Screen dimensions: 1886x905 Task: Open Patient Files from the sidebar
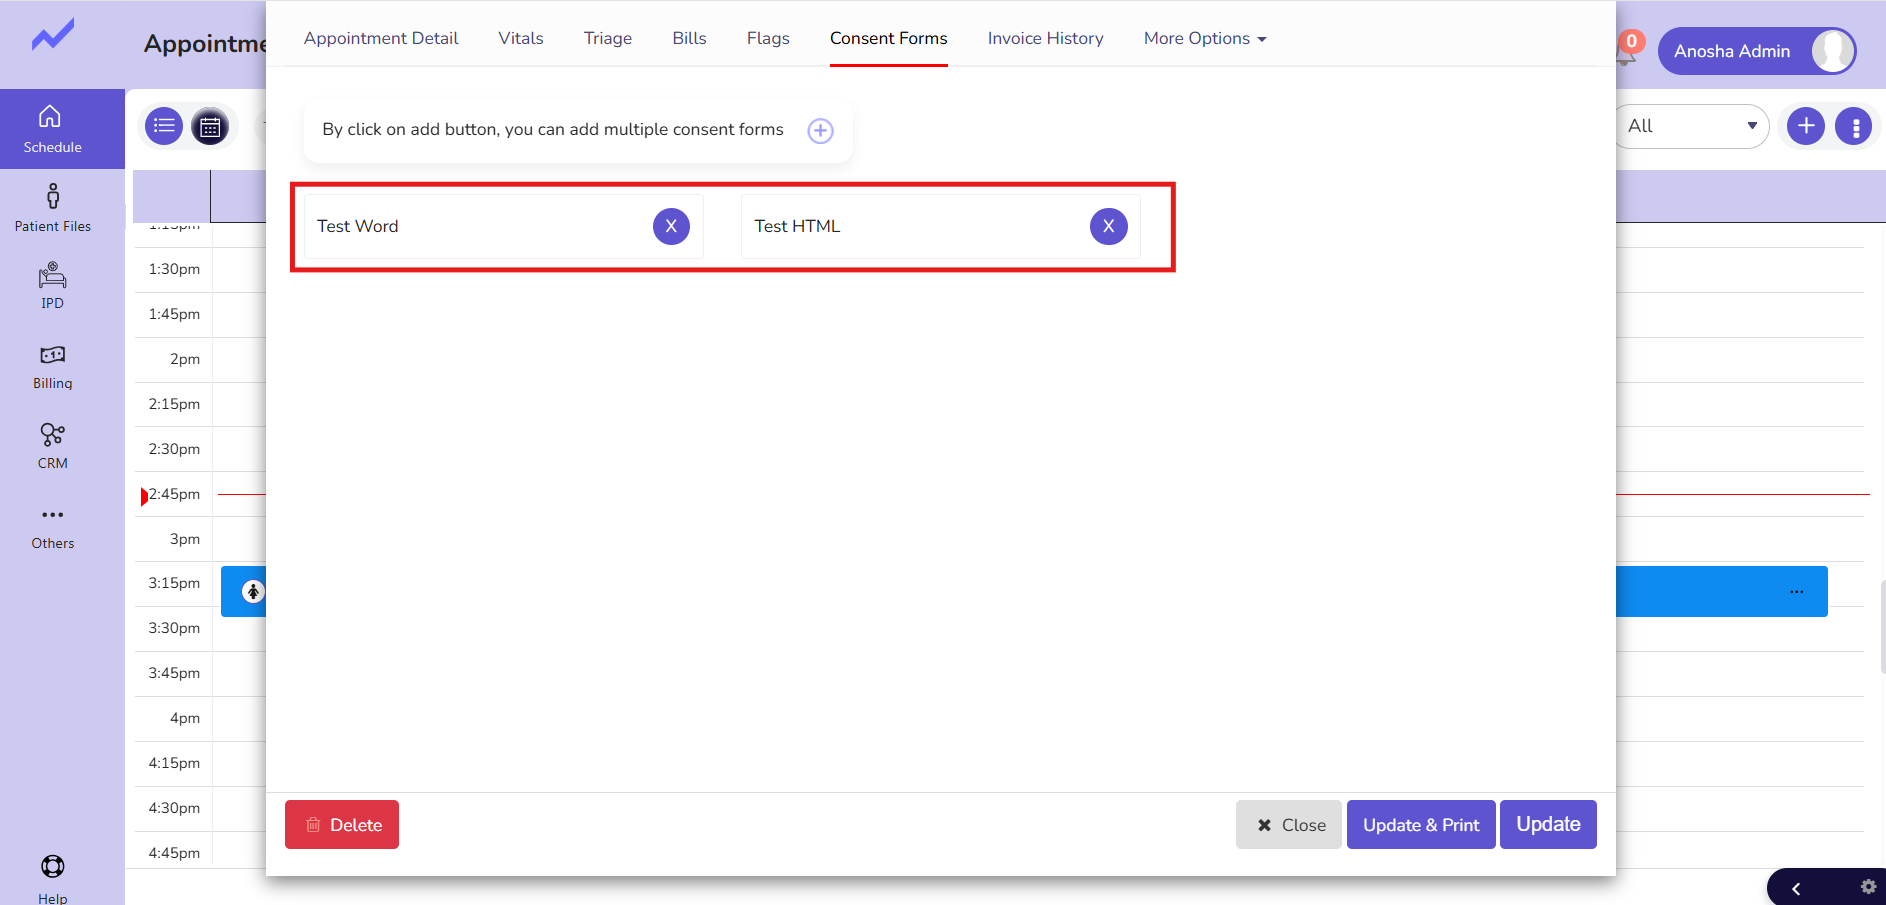(52, 208)
